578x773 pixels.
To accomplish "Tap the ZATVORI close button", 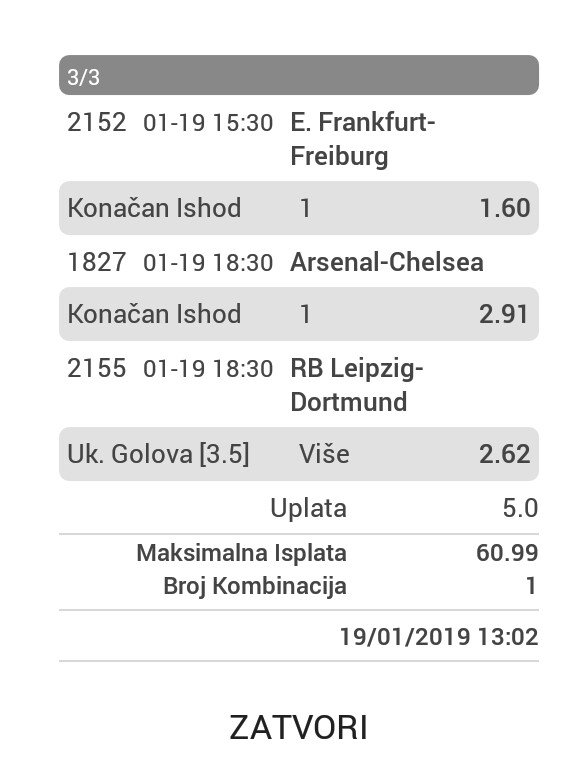I will (298, 727).
